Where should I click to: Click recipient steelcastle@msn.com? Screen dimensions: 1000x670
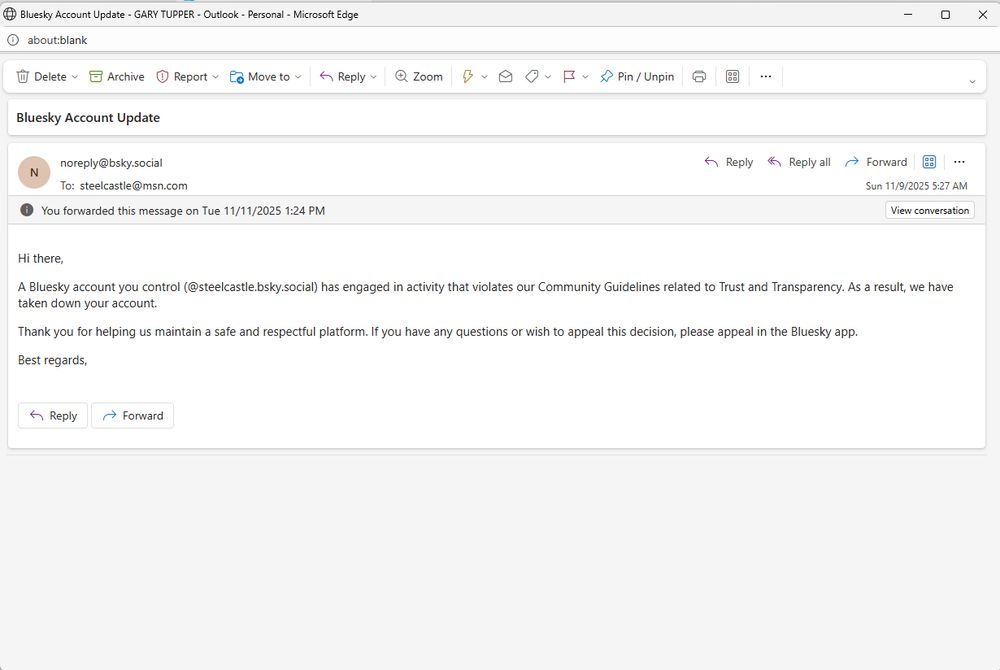coord(133,186)
